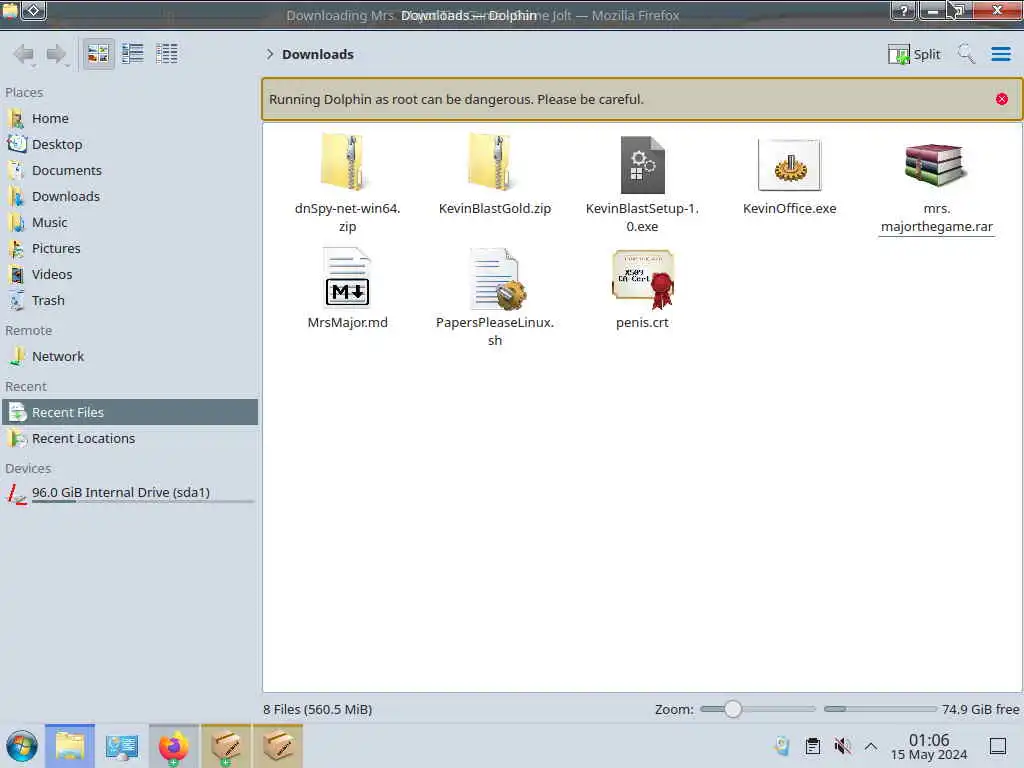Click the KevinBlastGold.zip file name
1024x768 pixels.
[x=494, y=208]
